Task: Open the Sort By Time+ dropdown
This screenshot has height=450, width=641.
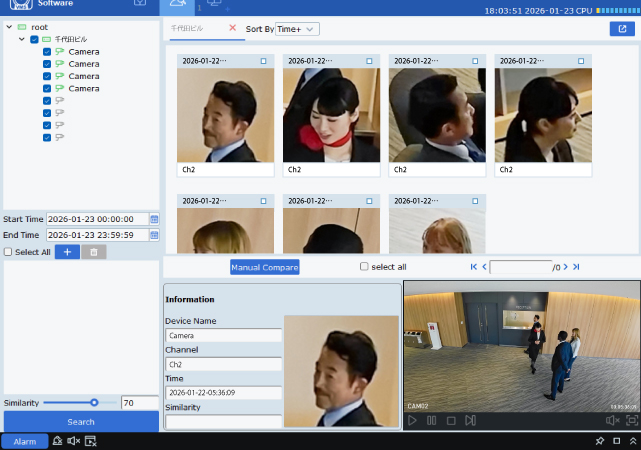Action: coord(297,29)
